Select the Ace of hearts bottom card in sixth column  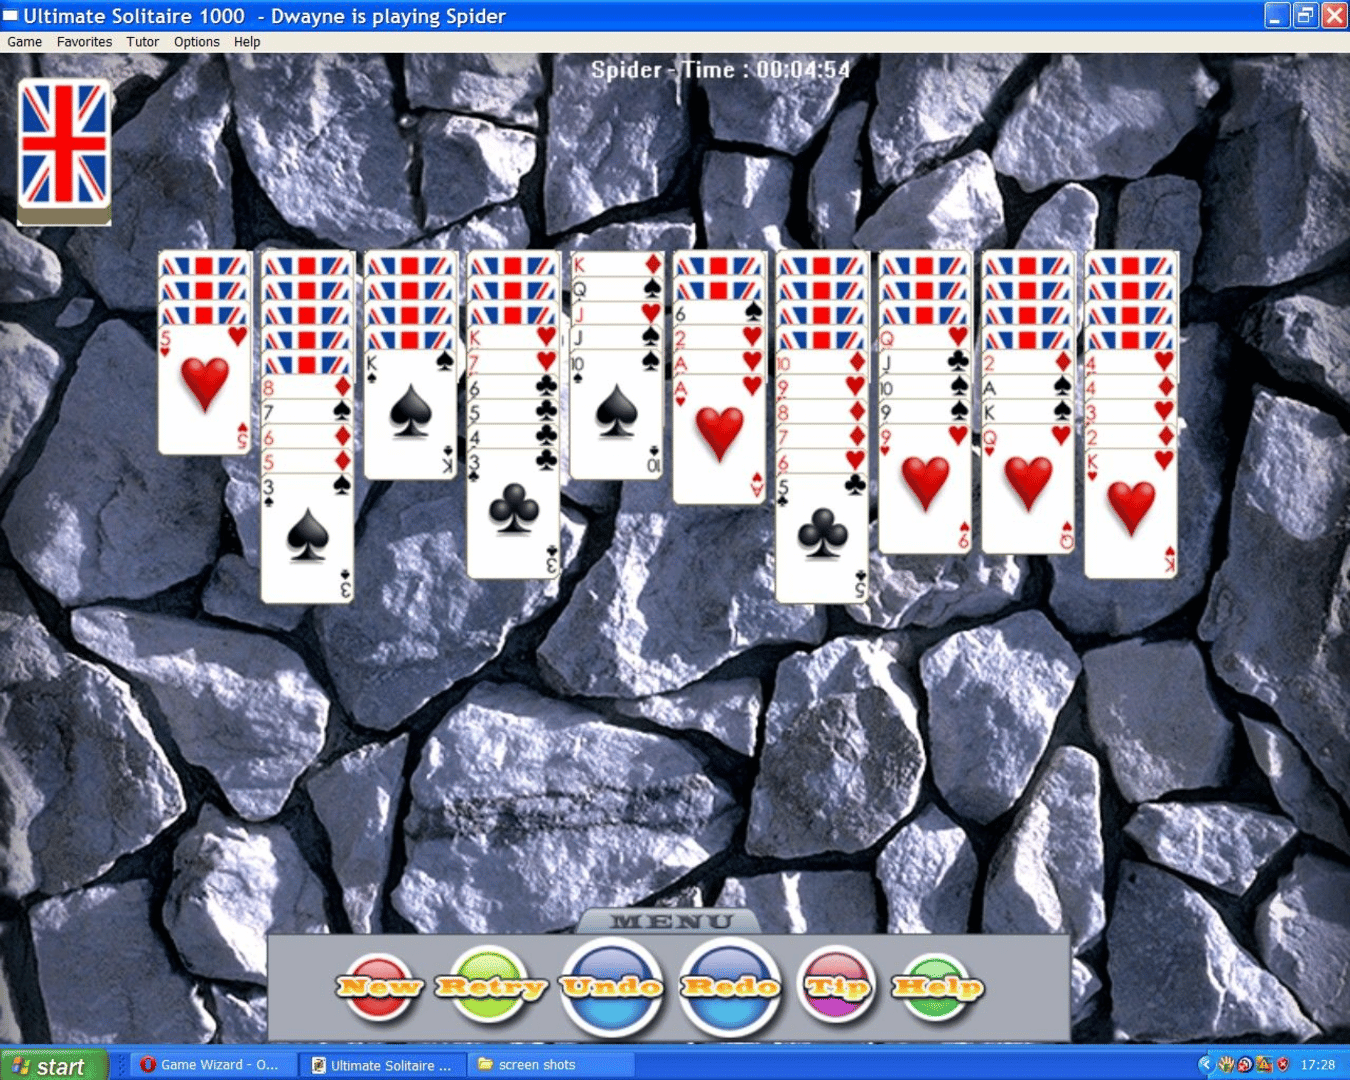pyautogui.click(x=719, y=439)
